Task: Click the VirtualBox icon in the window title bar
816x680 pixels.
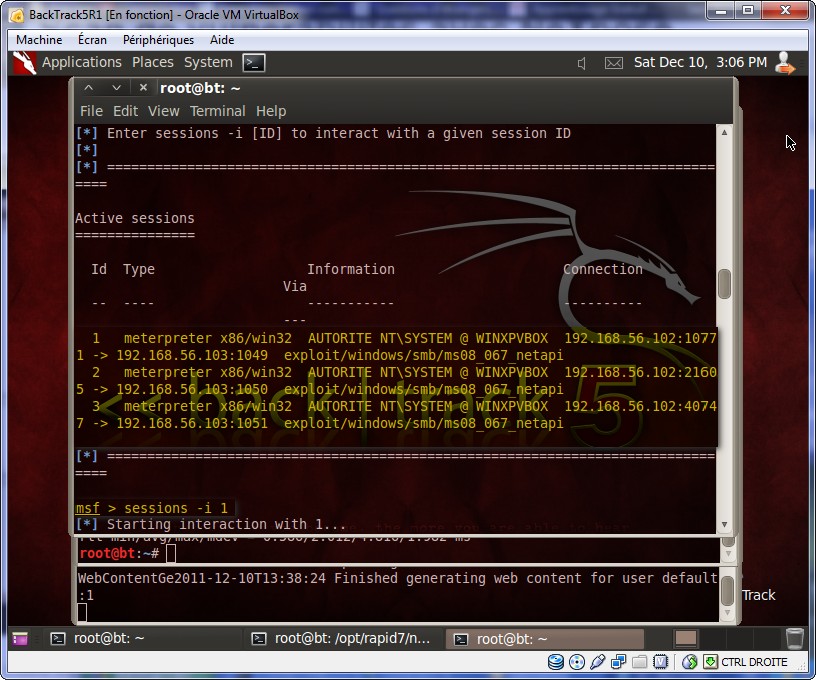Action: (17, 15)
